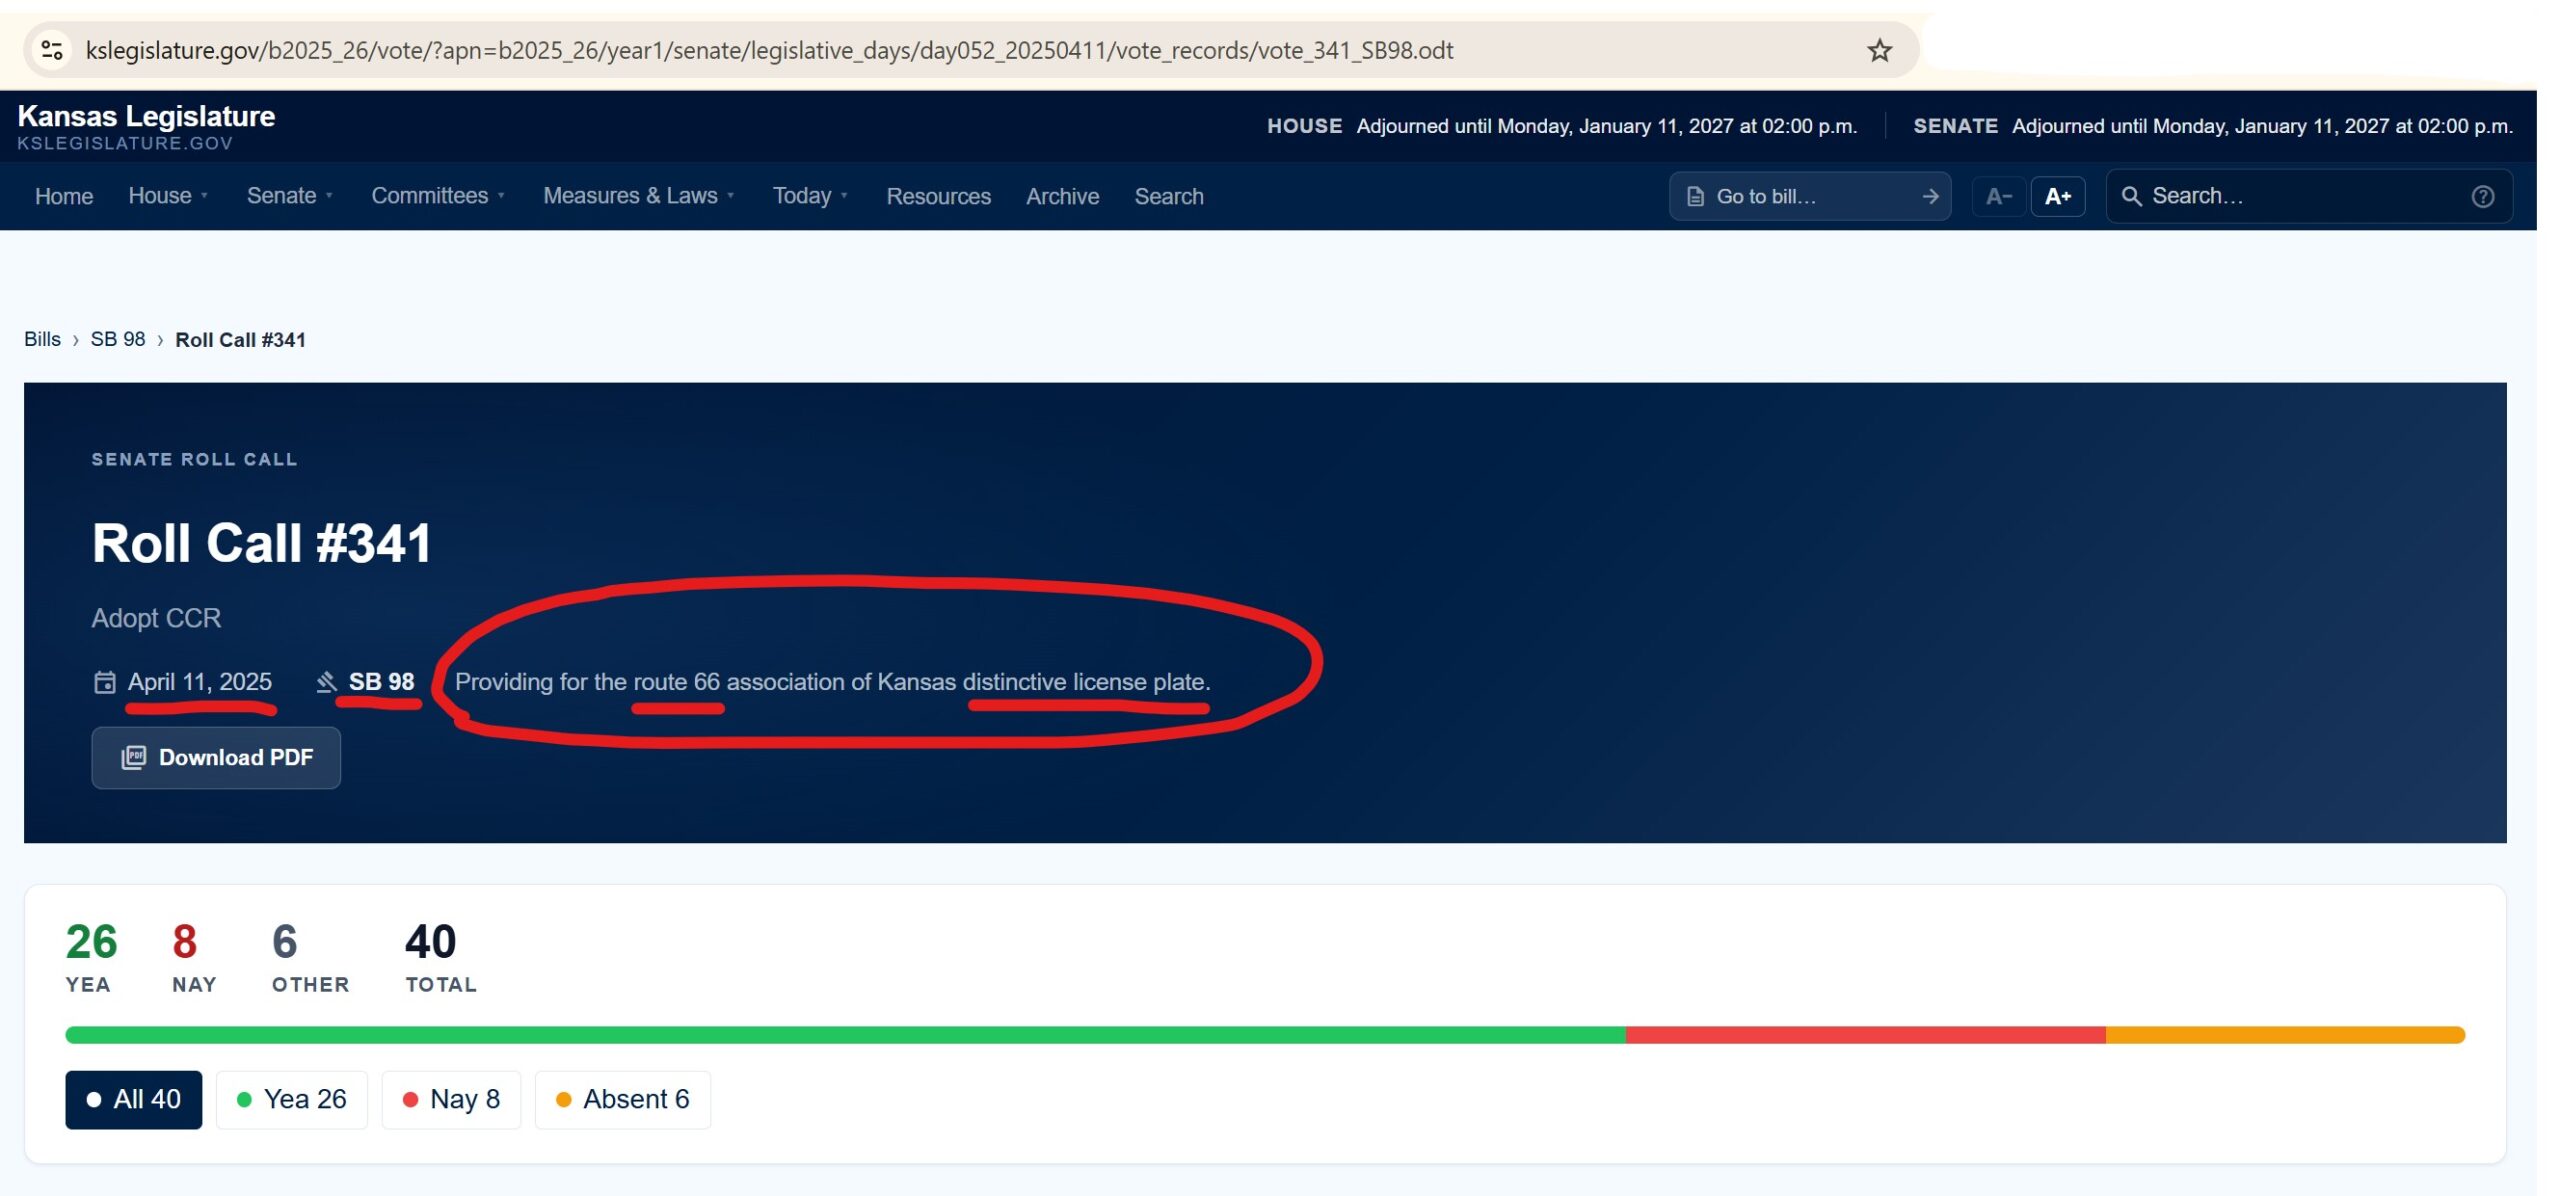Click the Roll Call #341 breadcrumb text
2560x1196 pixels.
tap(240, 340)
